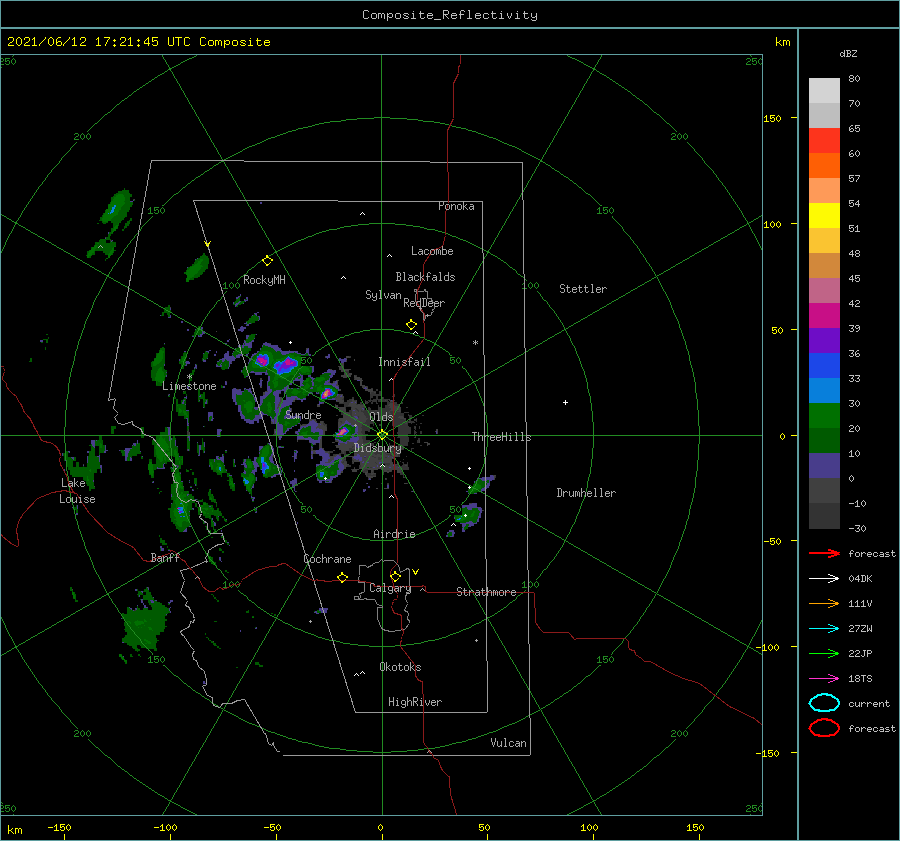The width and height of the screenshot is (900, 841).
Task: Click the 150 tick on the right axis
Action: tap(772, 118)
